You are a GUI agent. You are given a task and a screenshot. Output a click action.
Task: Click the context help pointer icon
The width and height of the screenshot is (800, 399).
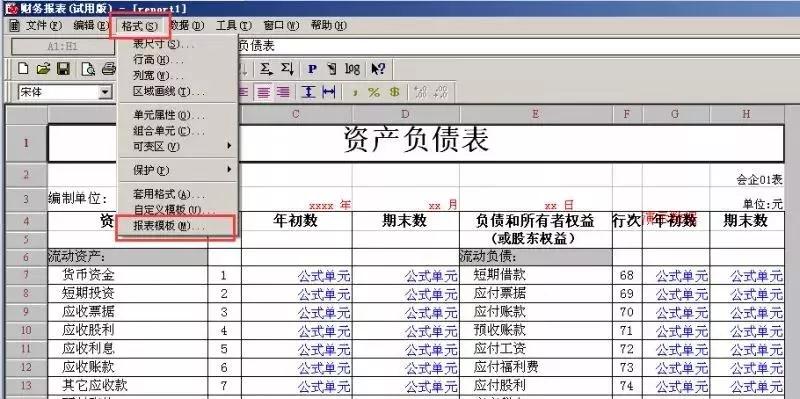378,69
